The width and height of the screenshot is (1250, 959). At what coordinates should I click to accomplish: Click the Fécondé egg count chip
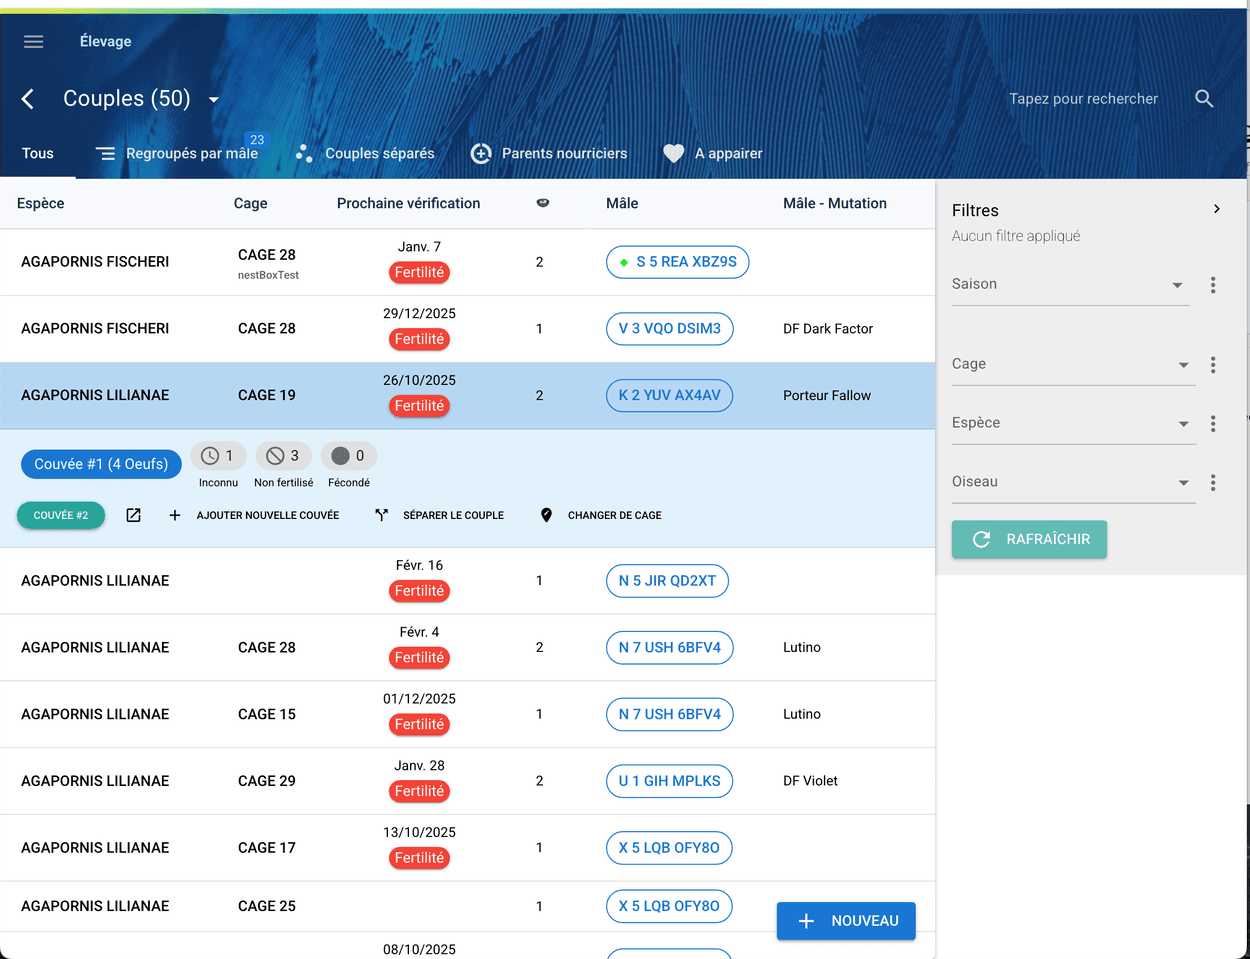(348, 456)
